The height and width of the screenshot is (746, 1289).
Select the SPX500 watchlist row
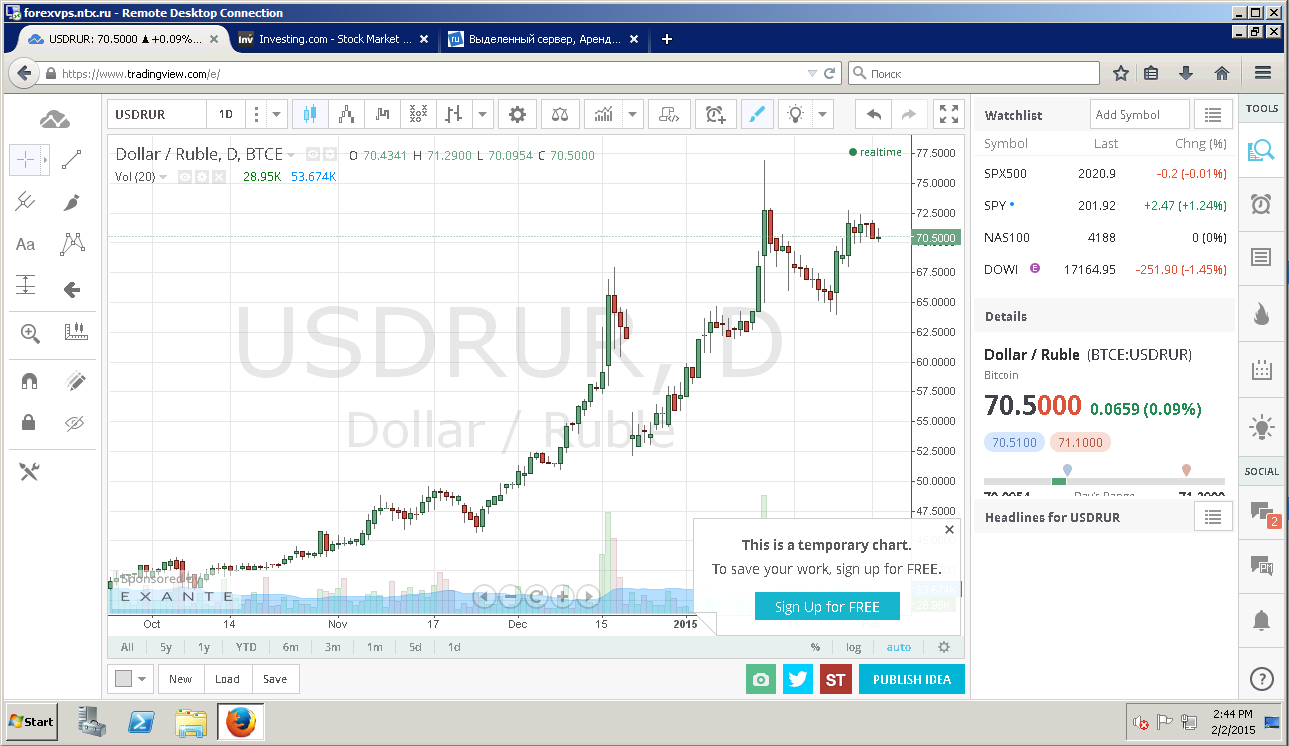click(1105, 173)
